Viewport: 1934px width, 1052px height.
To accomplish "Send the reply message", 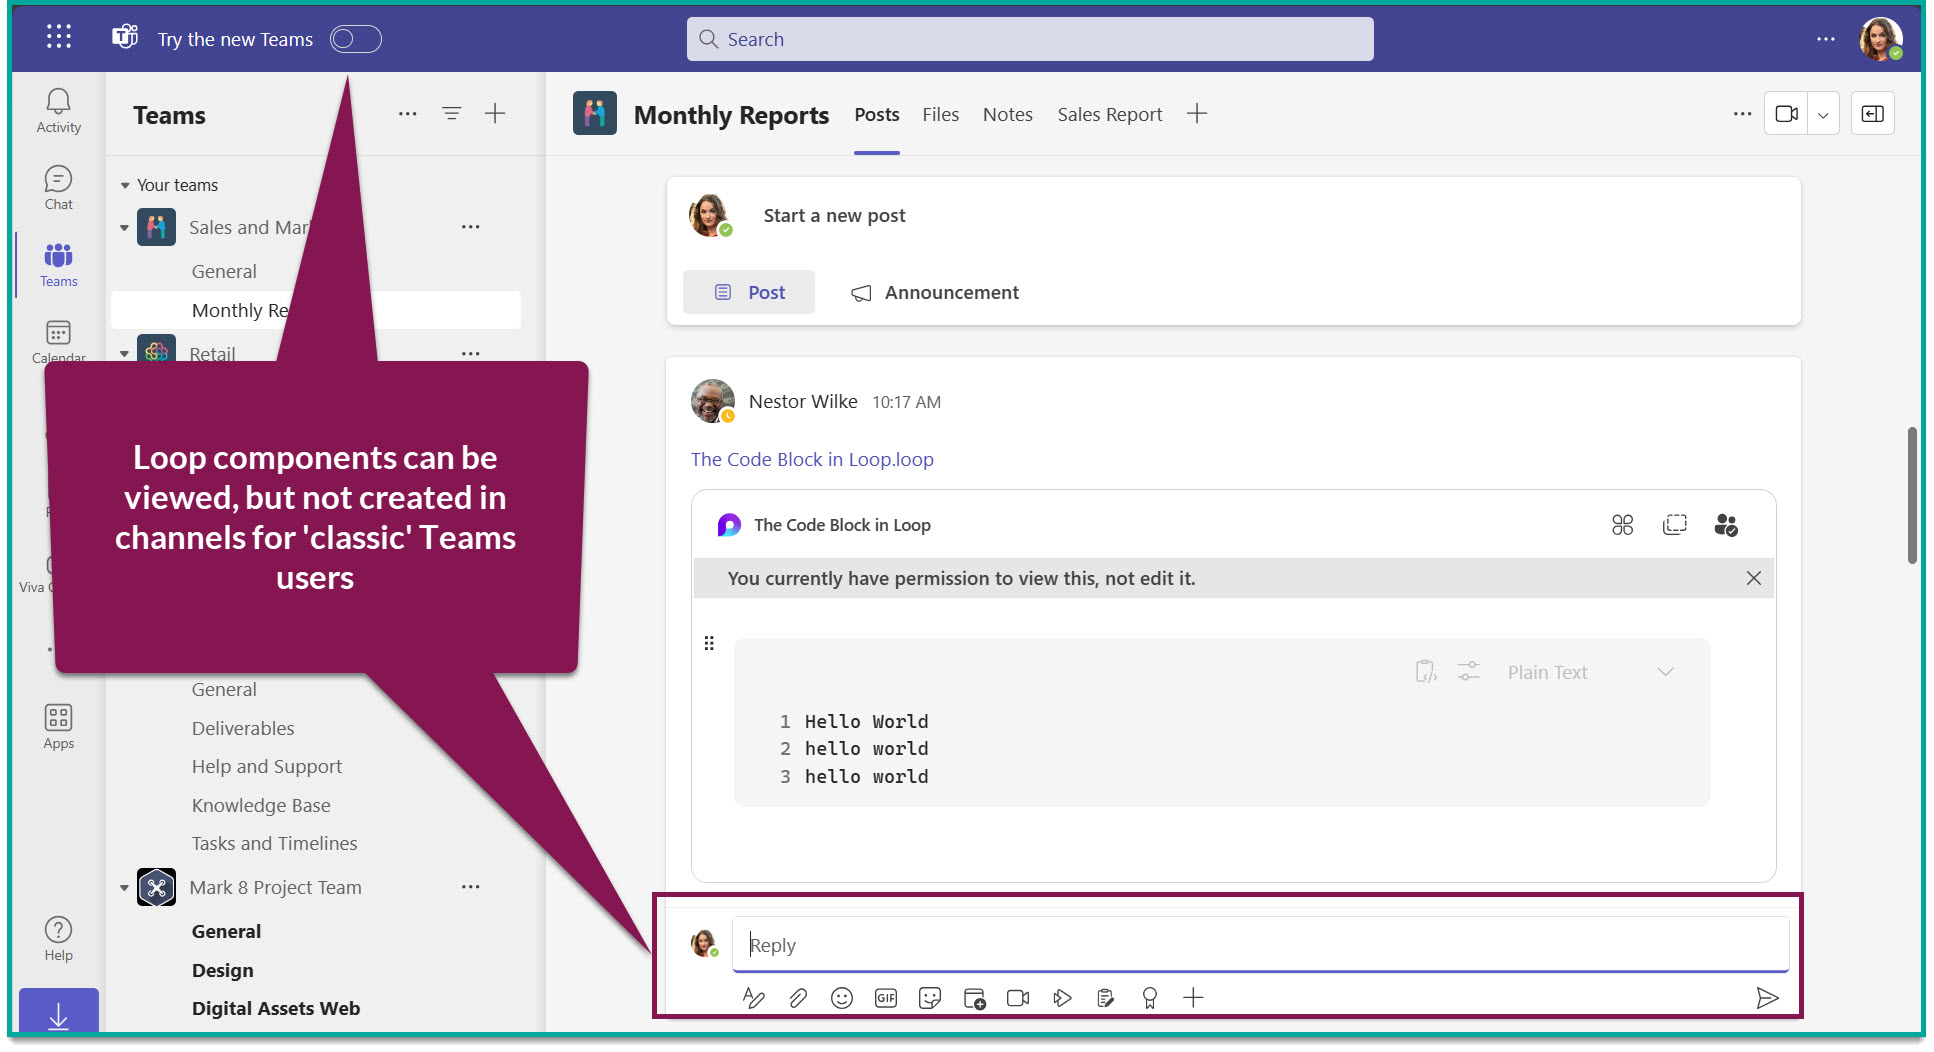I will coord(1768,997).
